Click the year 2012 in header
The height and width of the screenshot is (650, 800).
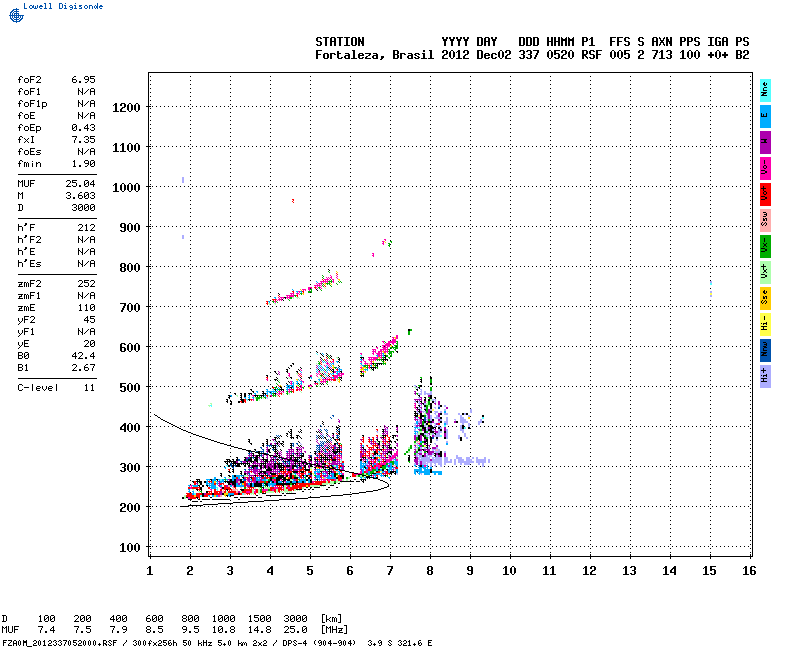pos(455,55)
